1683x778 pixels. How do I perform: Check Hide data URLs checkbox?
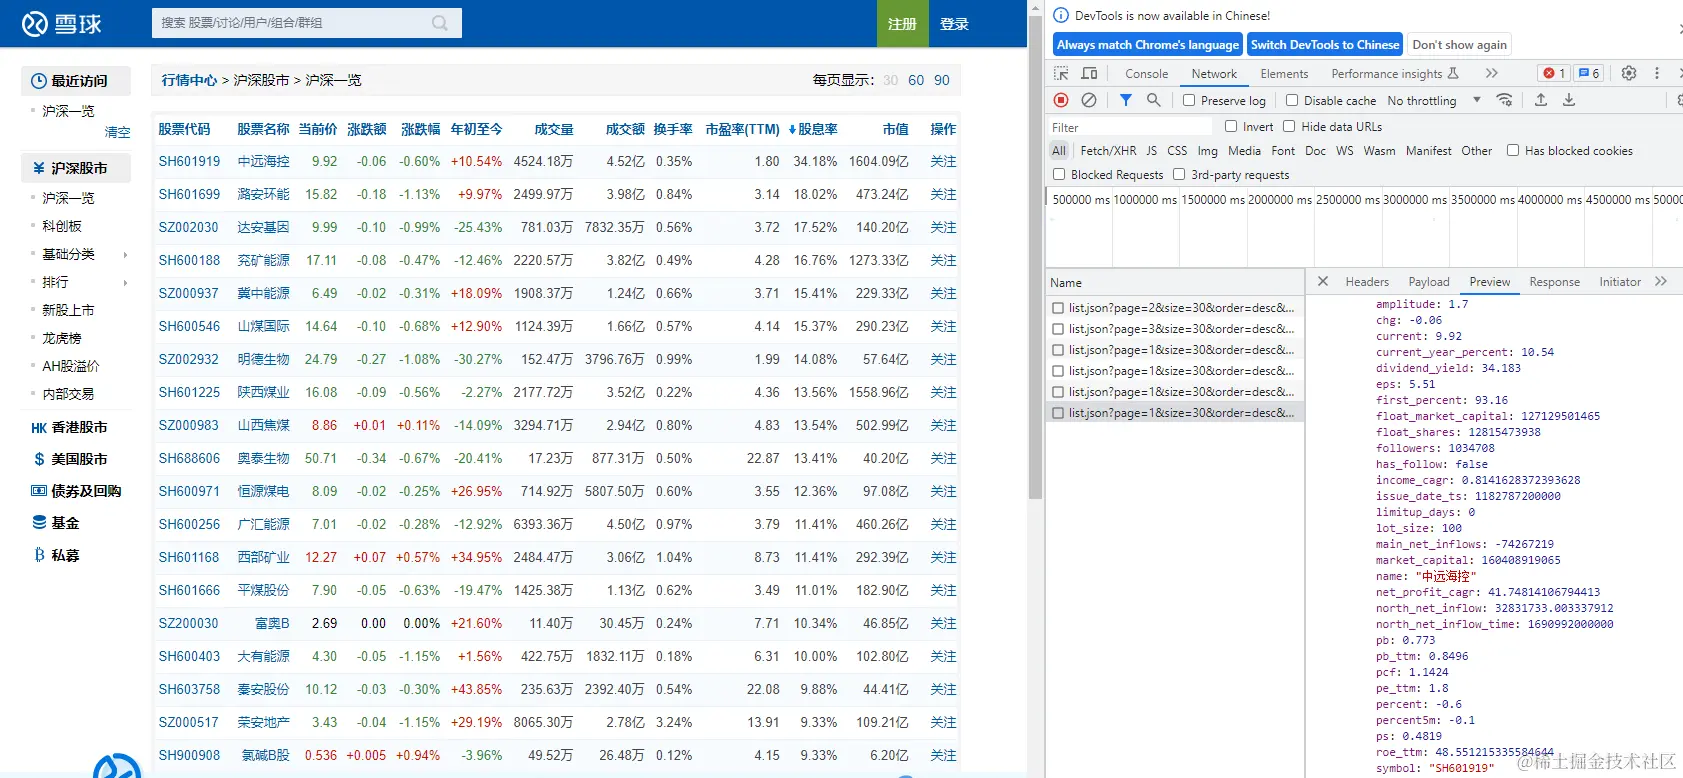point(1289,126)
